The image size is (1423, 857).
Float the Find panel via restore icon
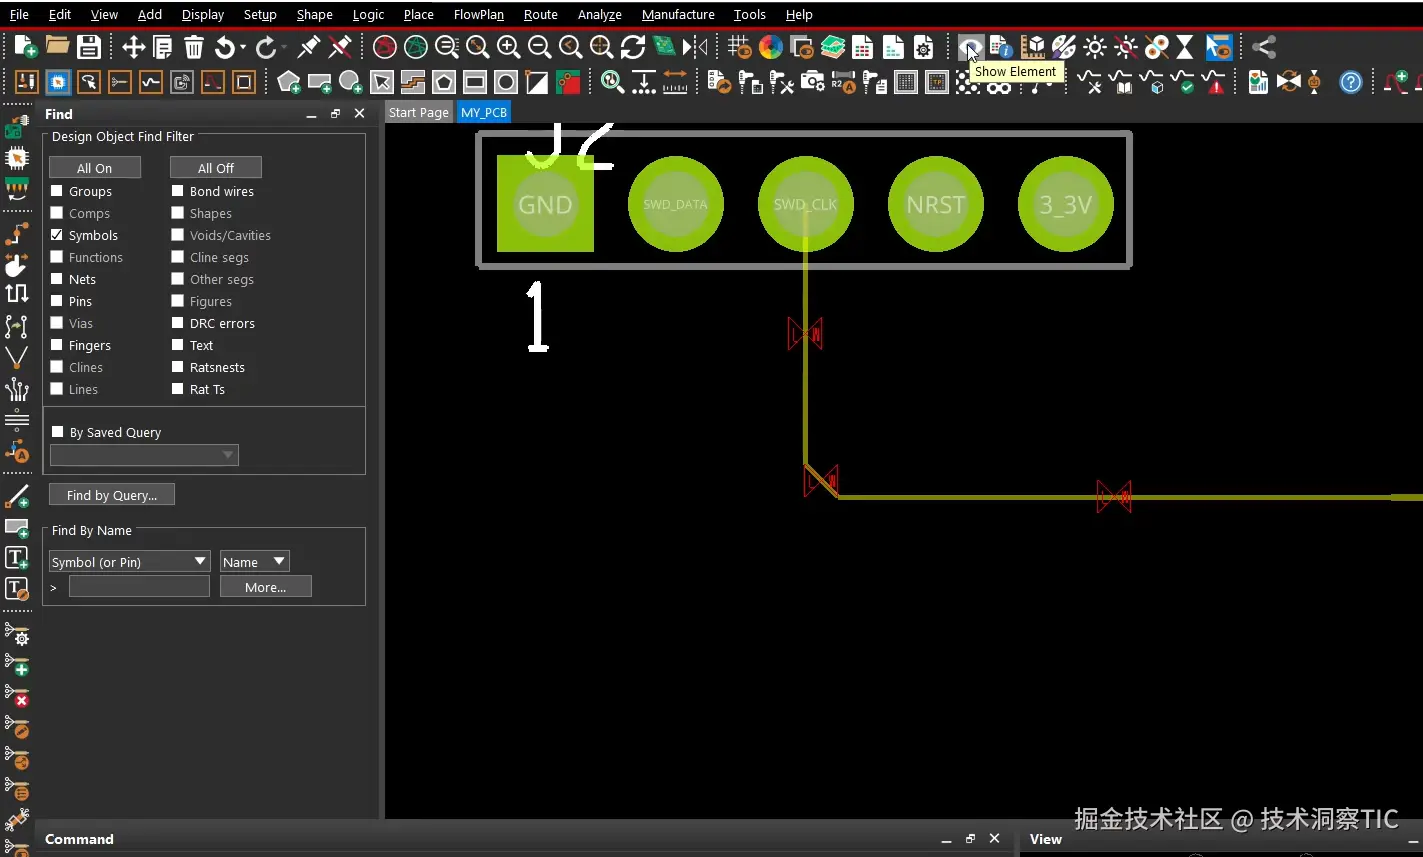coord(335,114)
